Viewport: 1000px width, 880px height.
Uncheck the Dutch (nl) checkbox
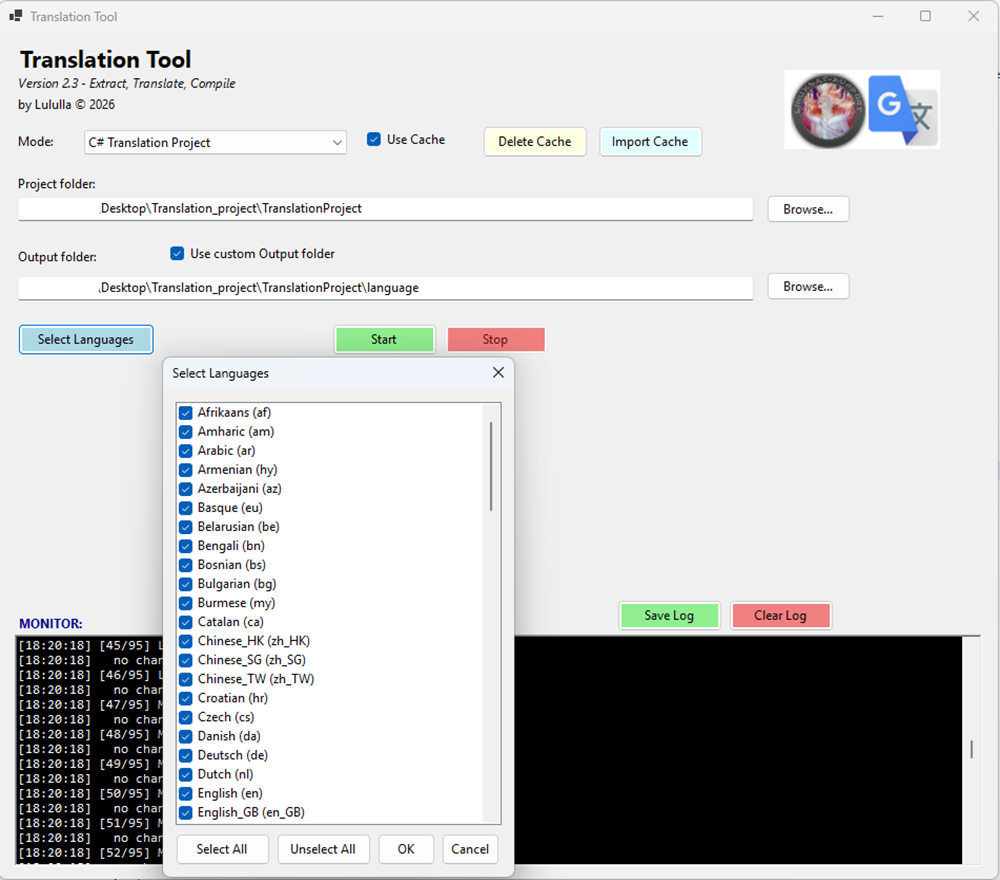pyautogui.click(x=186, y=774)
